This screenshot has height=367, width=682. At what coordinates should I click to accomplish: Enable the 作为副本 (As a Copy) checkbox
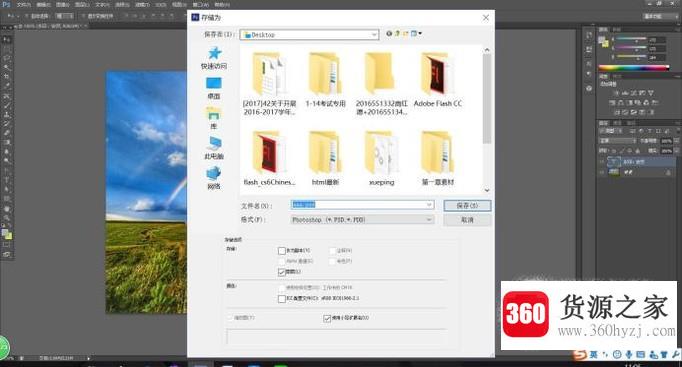coord(282,250)
